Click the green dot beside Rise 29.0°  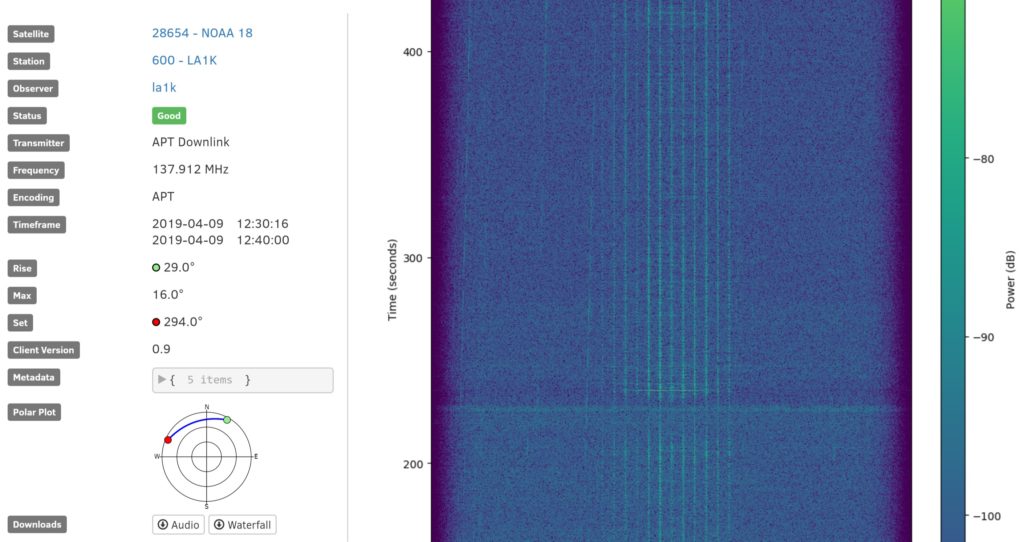coord(156,268)
